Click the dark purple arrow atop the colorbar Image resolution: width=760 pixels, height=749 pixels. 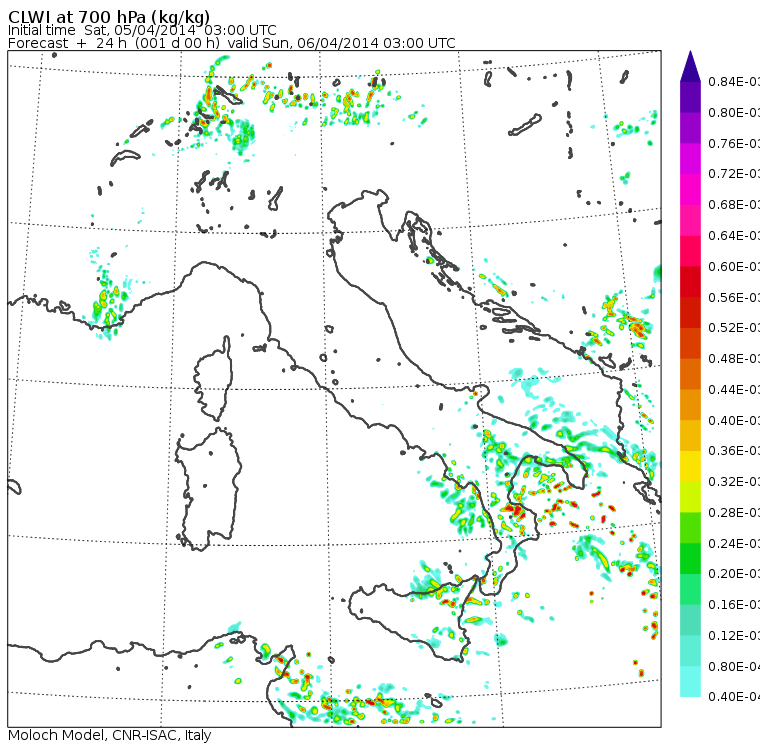(x=690, y=66)
